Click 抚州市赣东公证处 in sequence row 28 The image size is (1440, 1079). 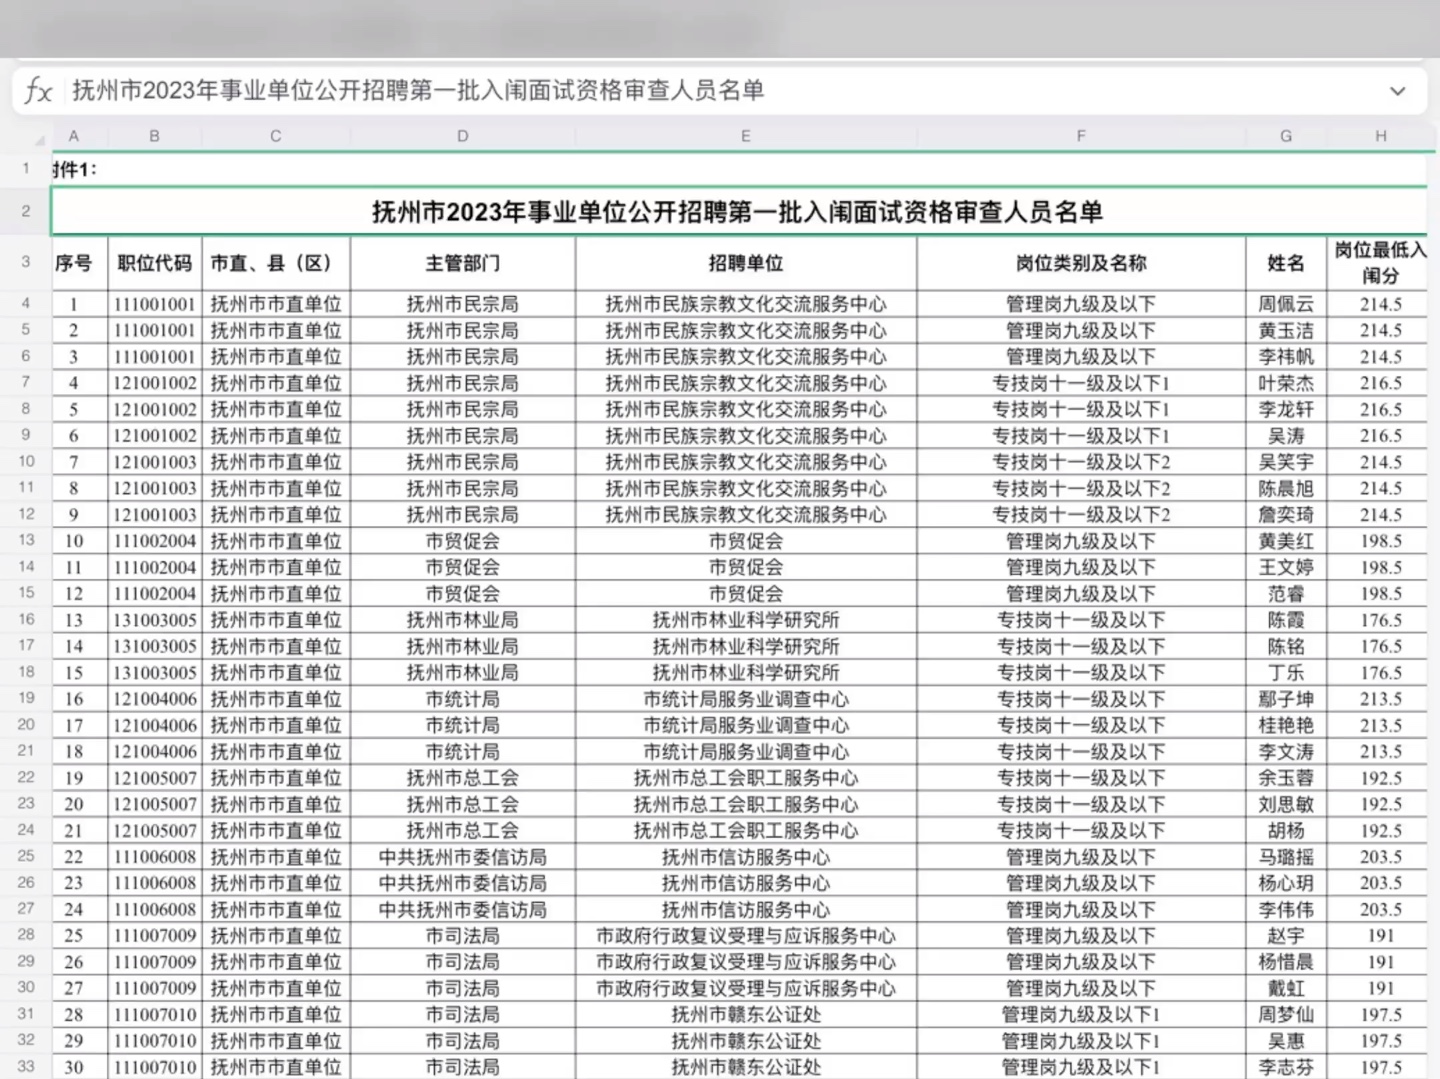click(x=746, y=1014)
